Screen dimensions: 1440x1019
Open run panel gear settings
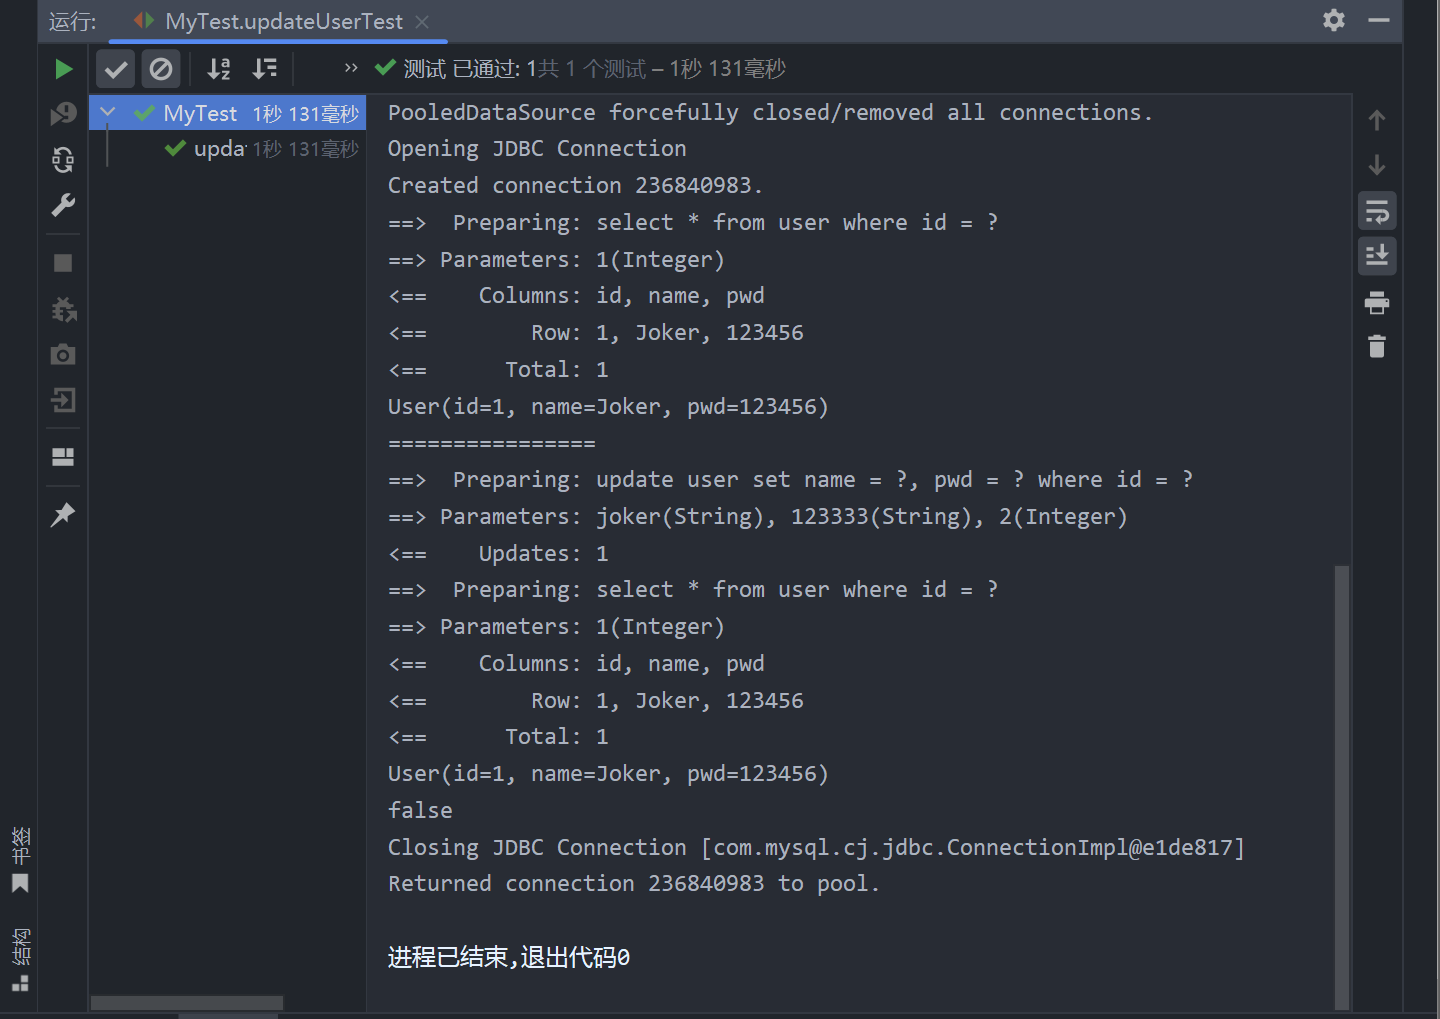pyautogui.click(x=1334, y=21)
